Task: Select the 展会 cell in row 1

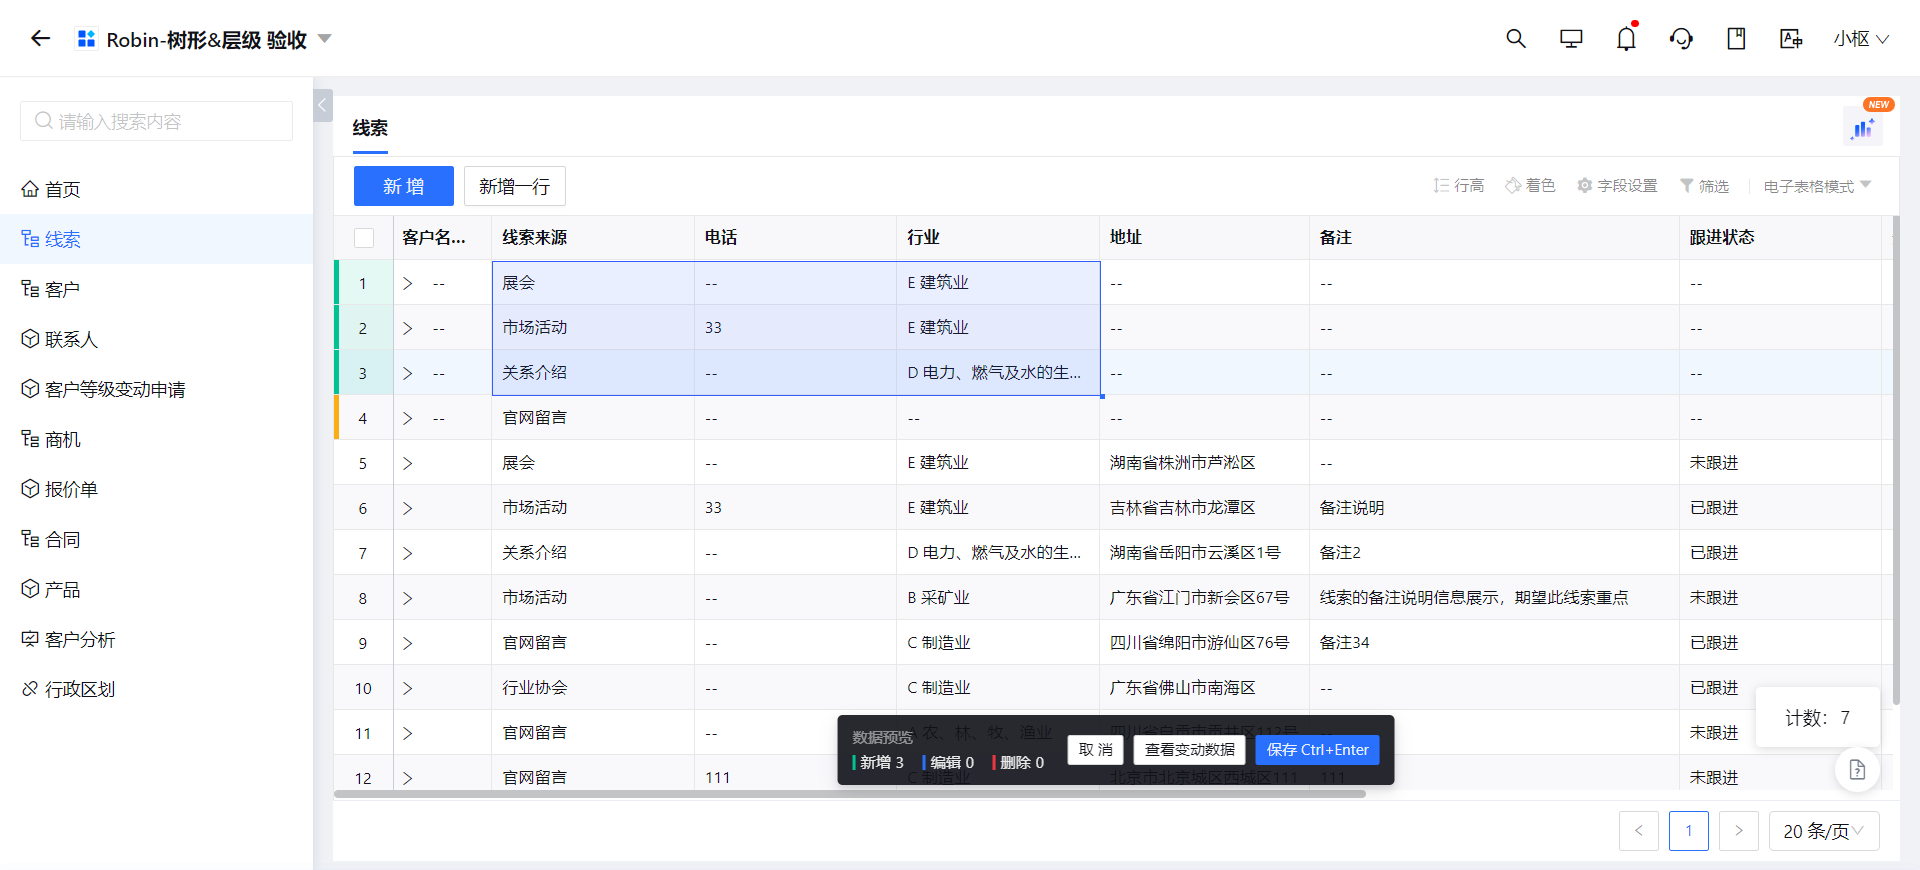Action: 593,283
